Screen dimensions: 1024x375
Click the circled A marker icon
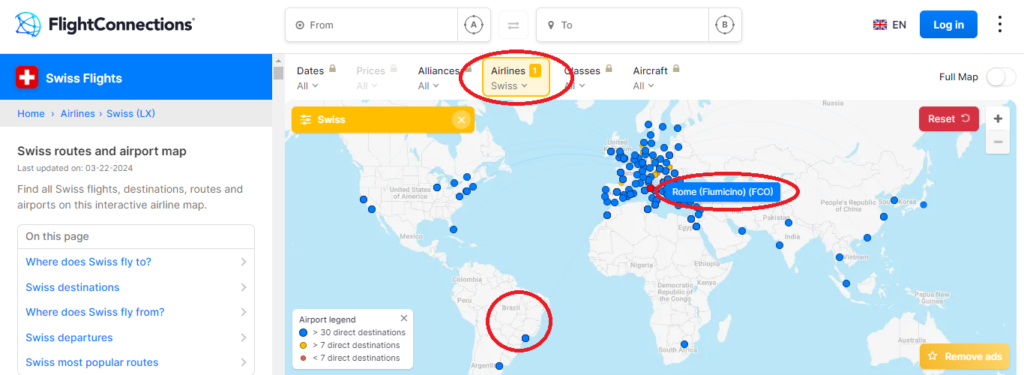pos(473,25)
